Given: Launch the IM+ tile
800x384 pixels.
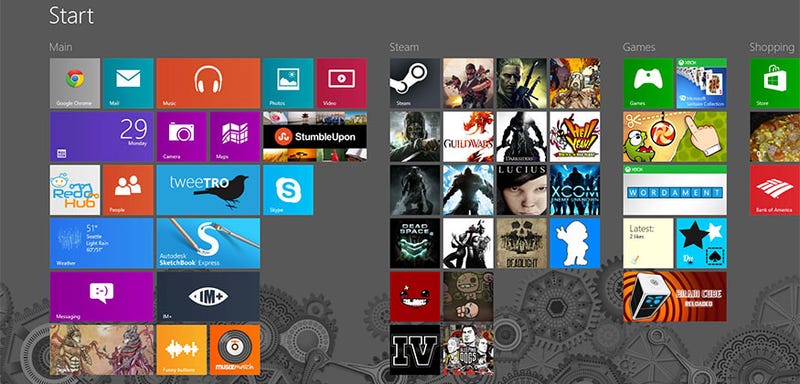Looking at the screenshot, I should coord(208,297).
